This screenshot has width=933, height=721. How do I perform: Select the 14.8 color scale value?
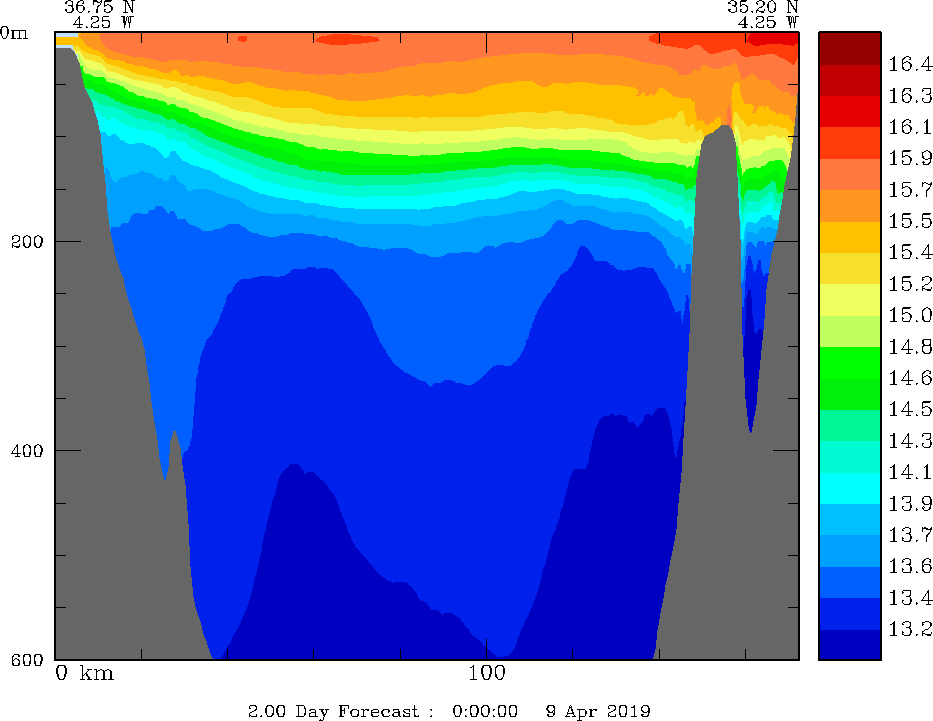910,347
